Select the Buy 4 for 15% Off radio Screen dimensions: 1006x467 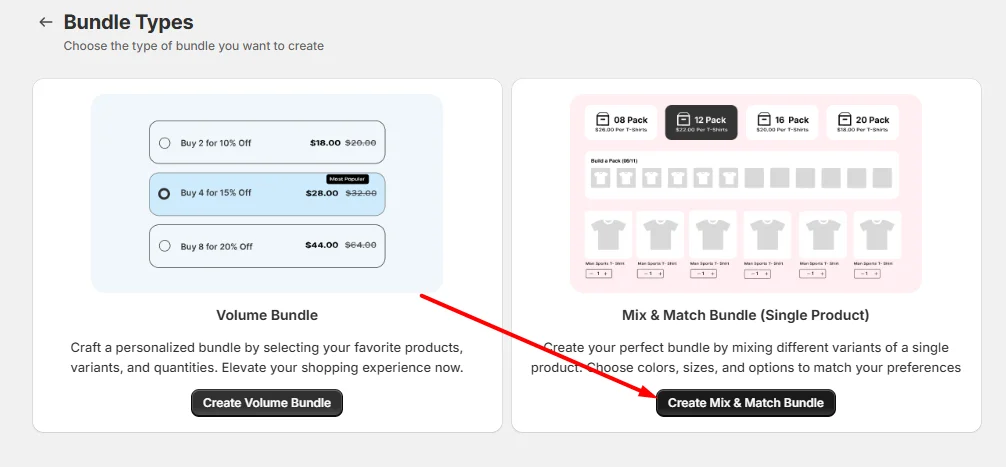coord(164,193)
